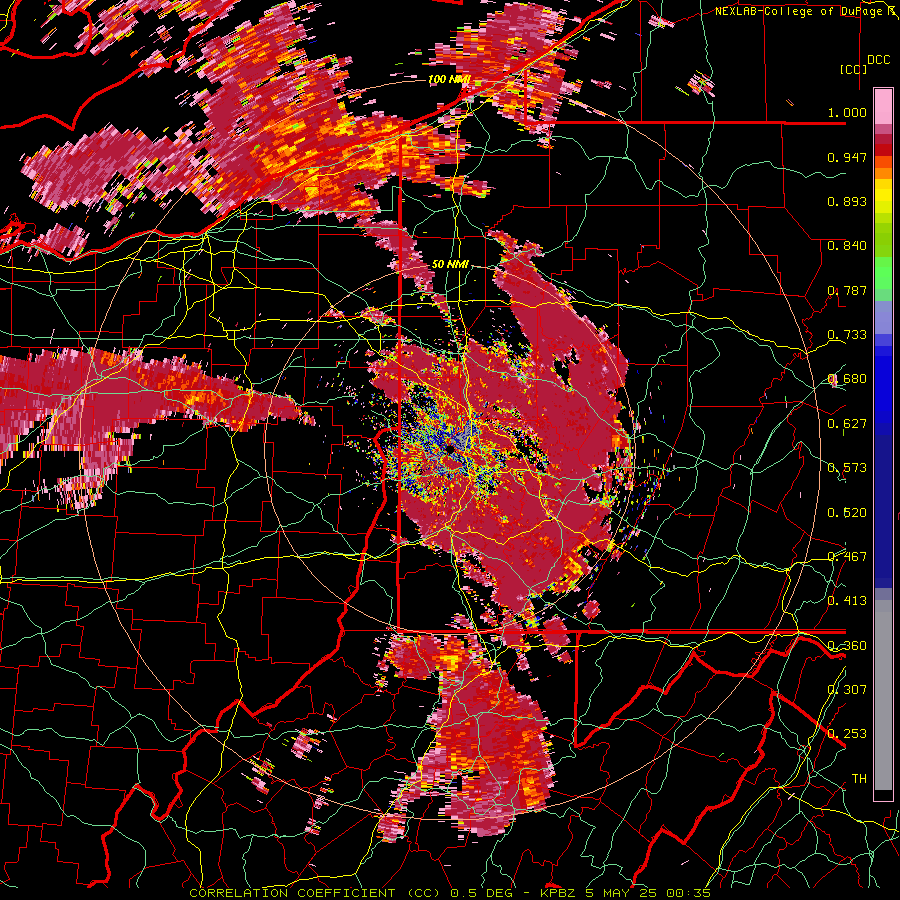Select the 0.947 scale value

[x=847, y=157]
